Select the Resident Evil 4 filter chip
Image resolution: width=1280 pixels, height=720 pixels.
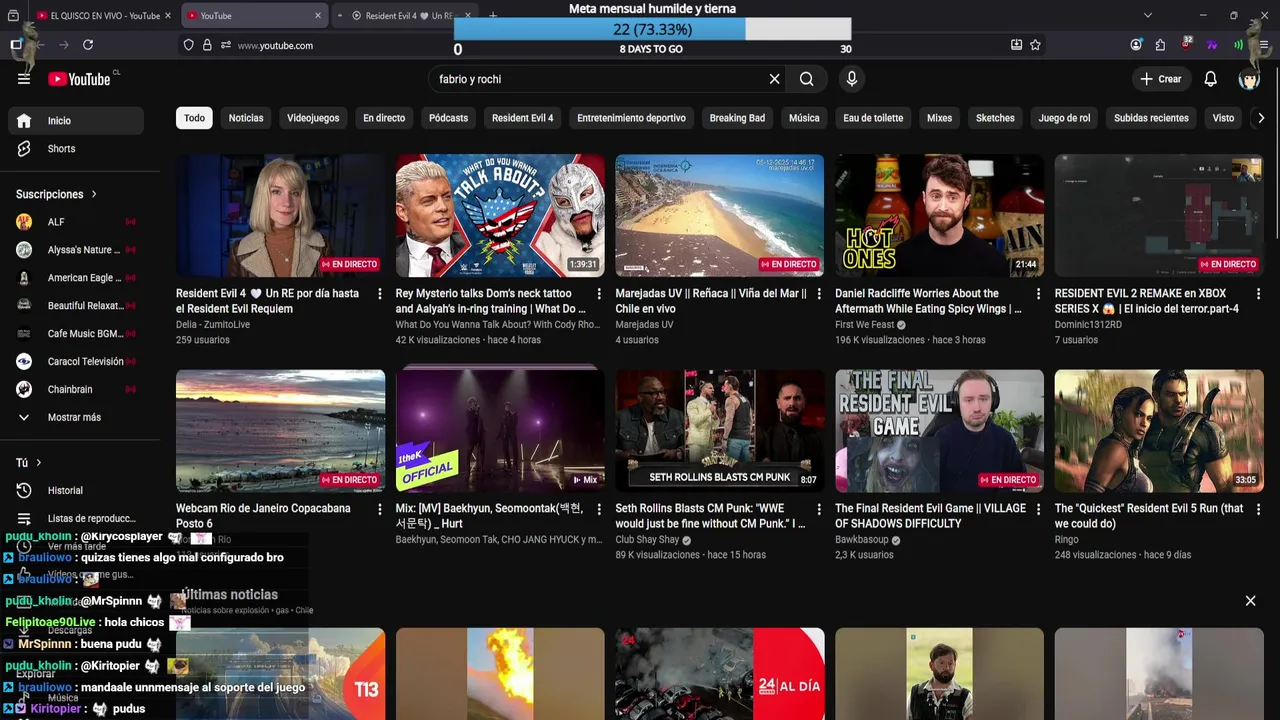pos(522,118)
